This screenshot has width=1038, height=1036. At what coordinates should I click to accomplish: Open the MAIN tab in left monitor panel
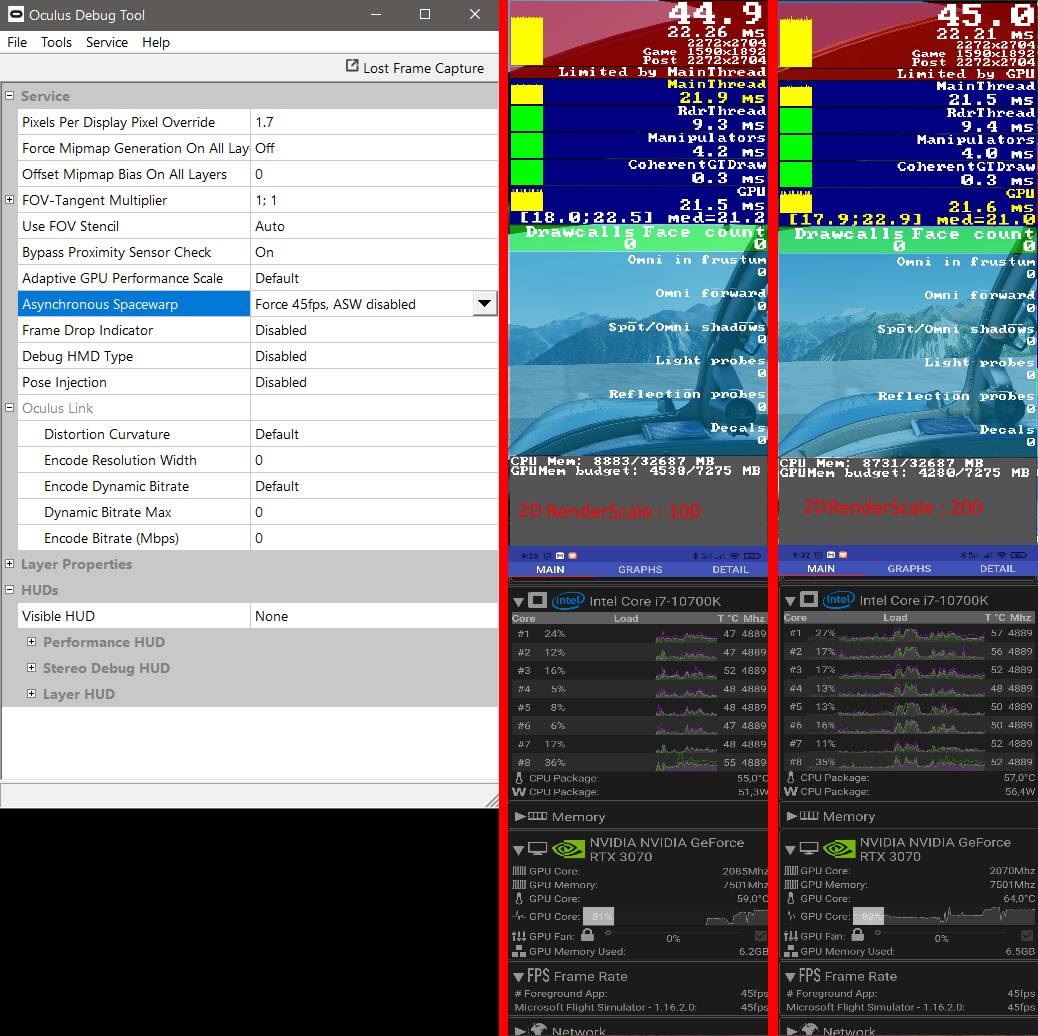click(x=550, y=569)
